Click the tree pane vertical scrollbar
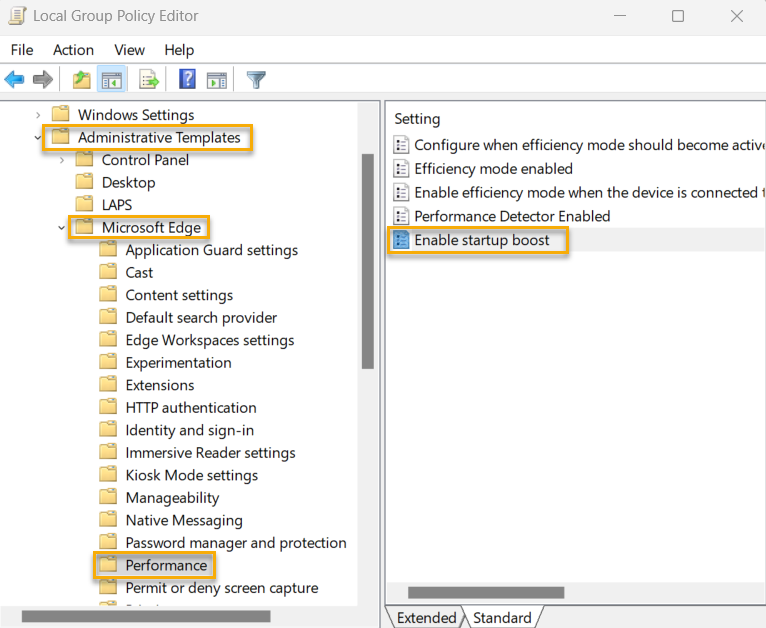The height and width of the screenshot is (628, 766). click(366, 260)
